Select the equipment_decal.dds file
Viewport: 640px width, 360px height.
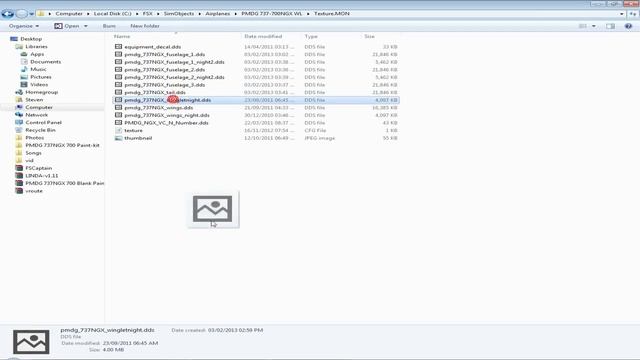pyautogui.click(x=256, y=47)
